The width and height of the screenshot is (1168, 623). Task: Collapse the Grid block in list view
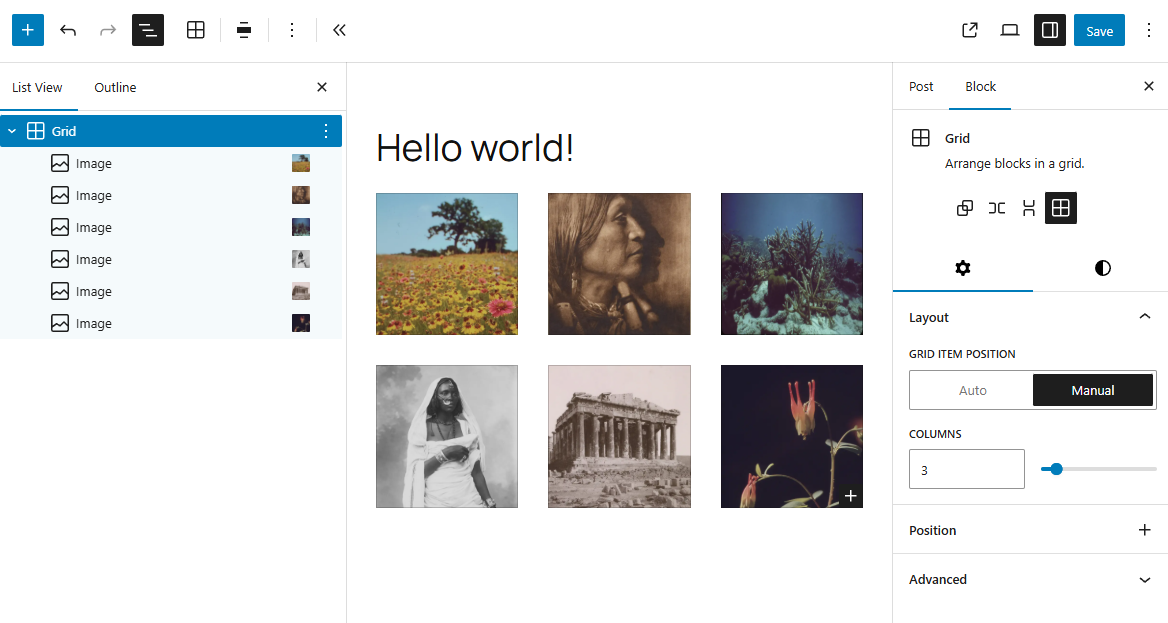pyautogui.click(x=12, y=131)
